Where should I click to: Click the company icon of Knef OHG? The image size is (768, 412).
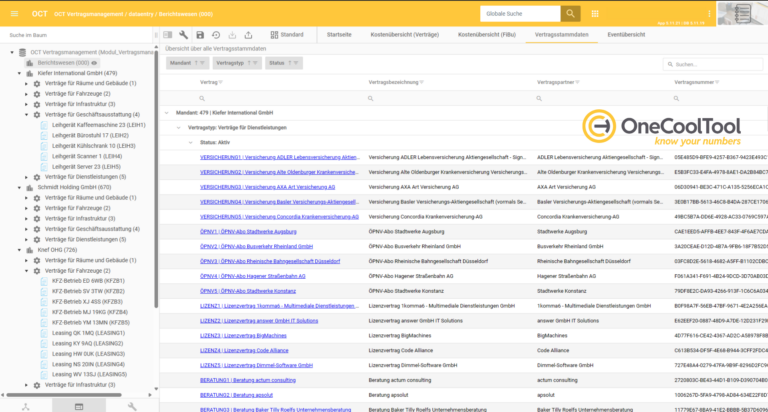pos(30,250)
